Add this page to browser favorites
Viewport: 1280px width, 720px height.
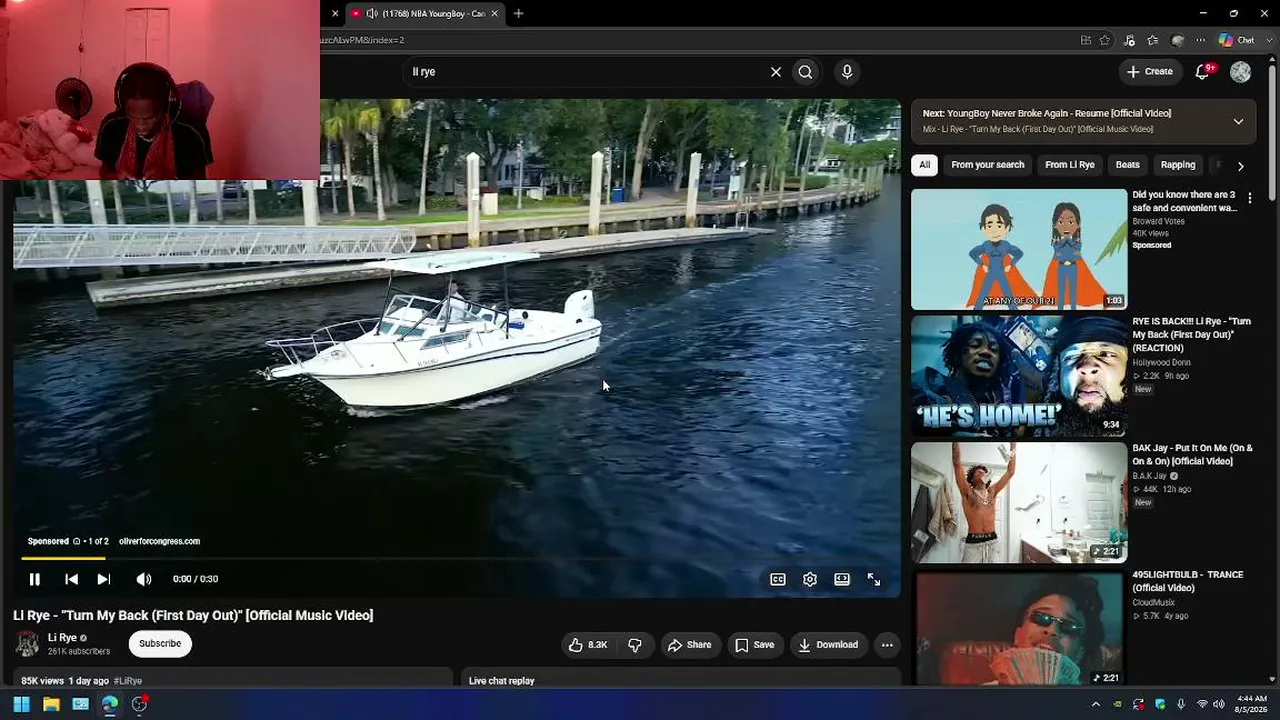click(1105, 40)
